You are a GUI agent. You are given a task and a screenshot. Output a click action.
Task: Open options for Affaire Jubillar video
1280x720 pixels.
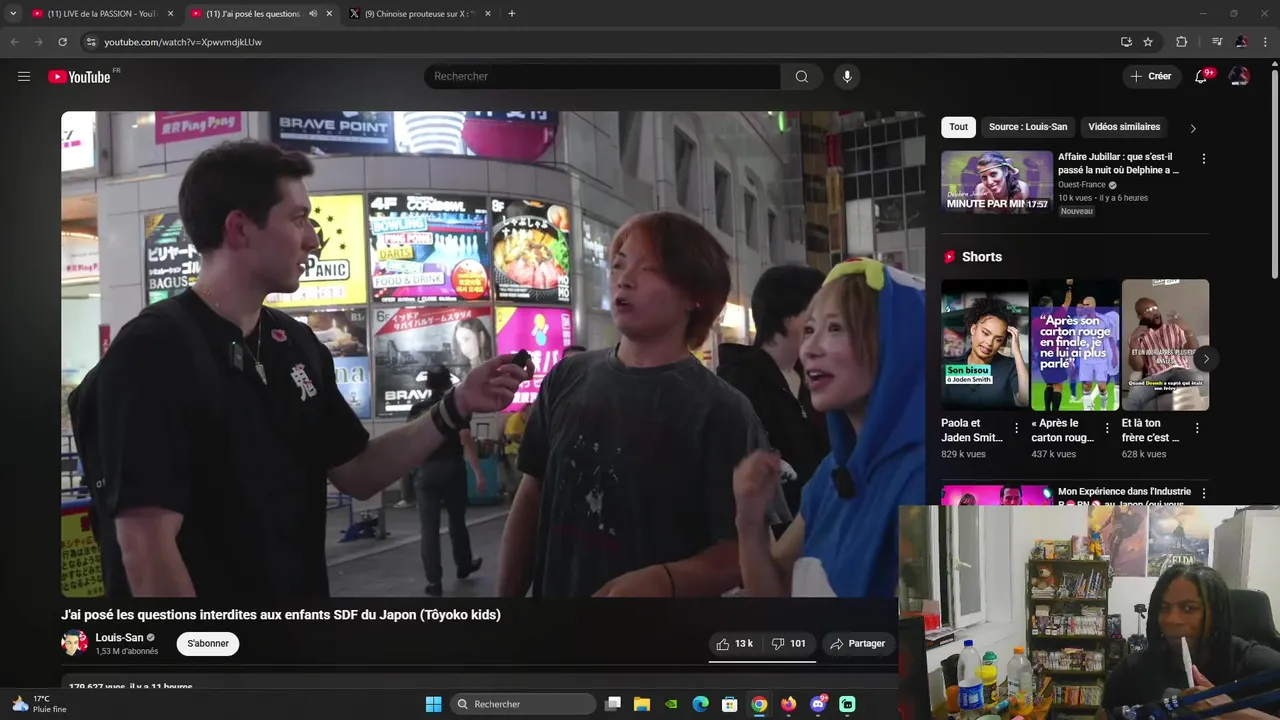point(1203,158)
